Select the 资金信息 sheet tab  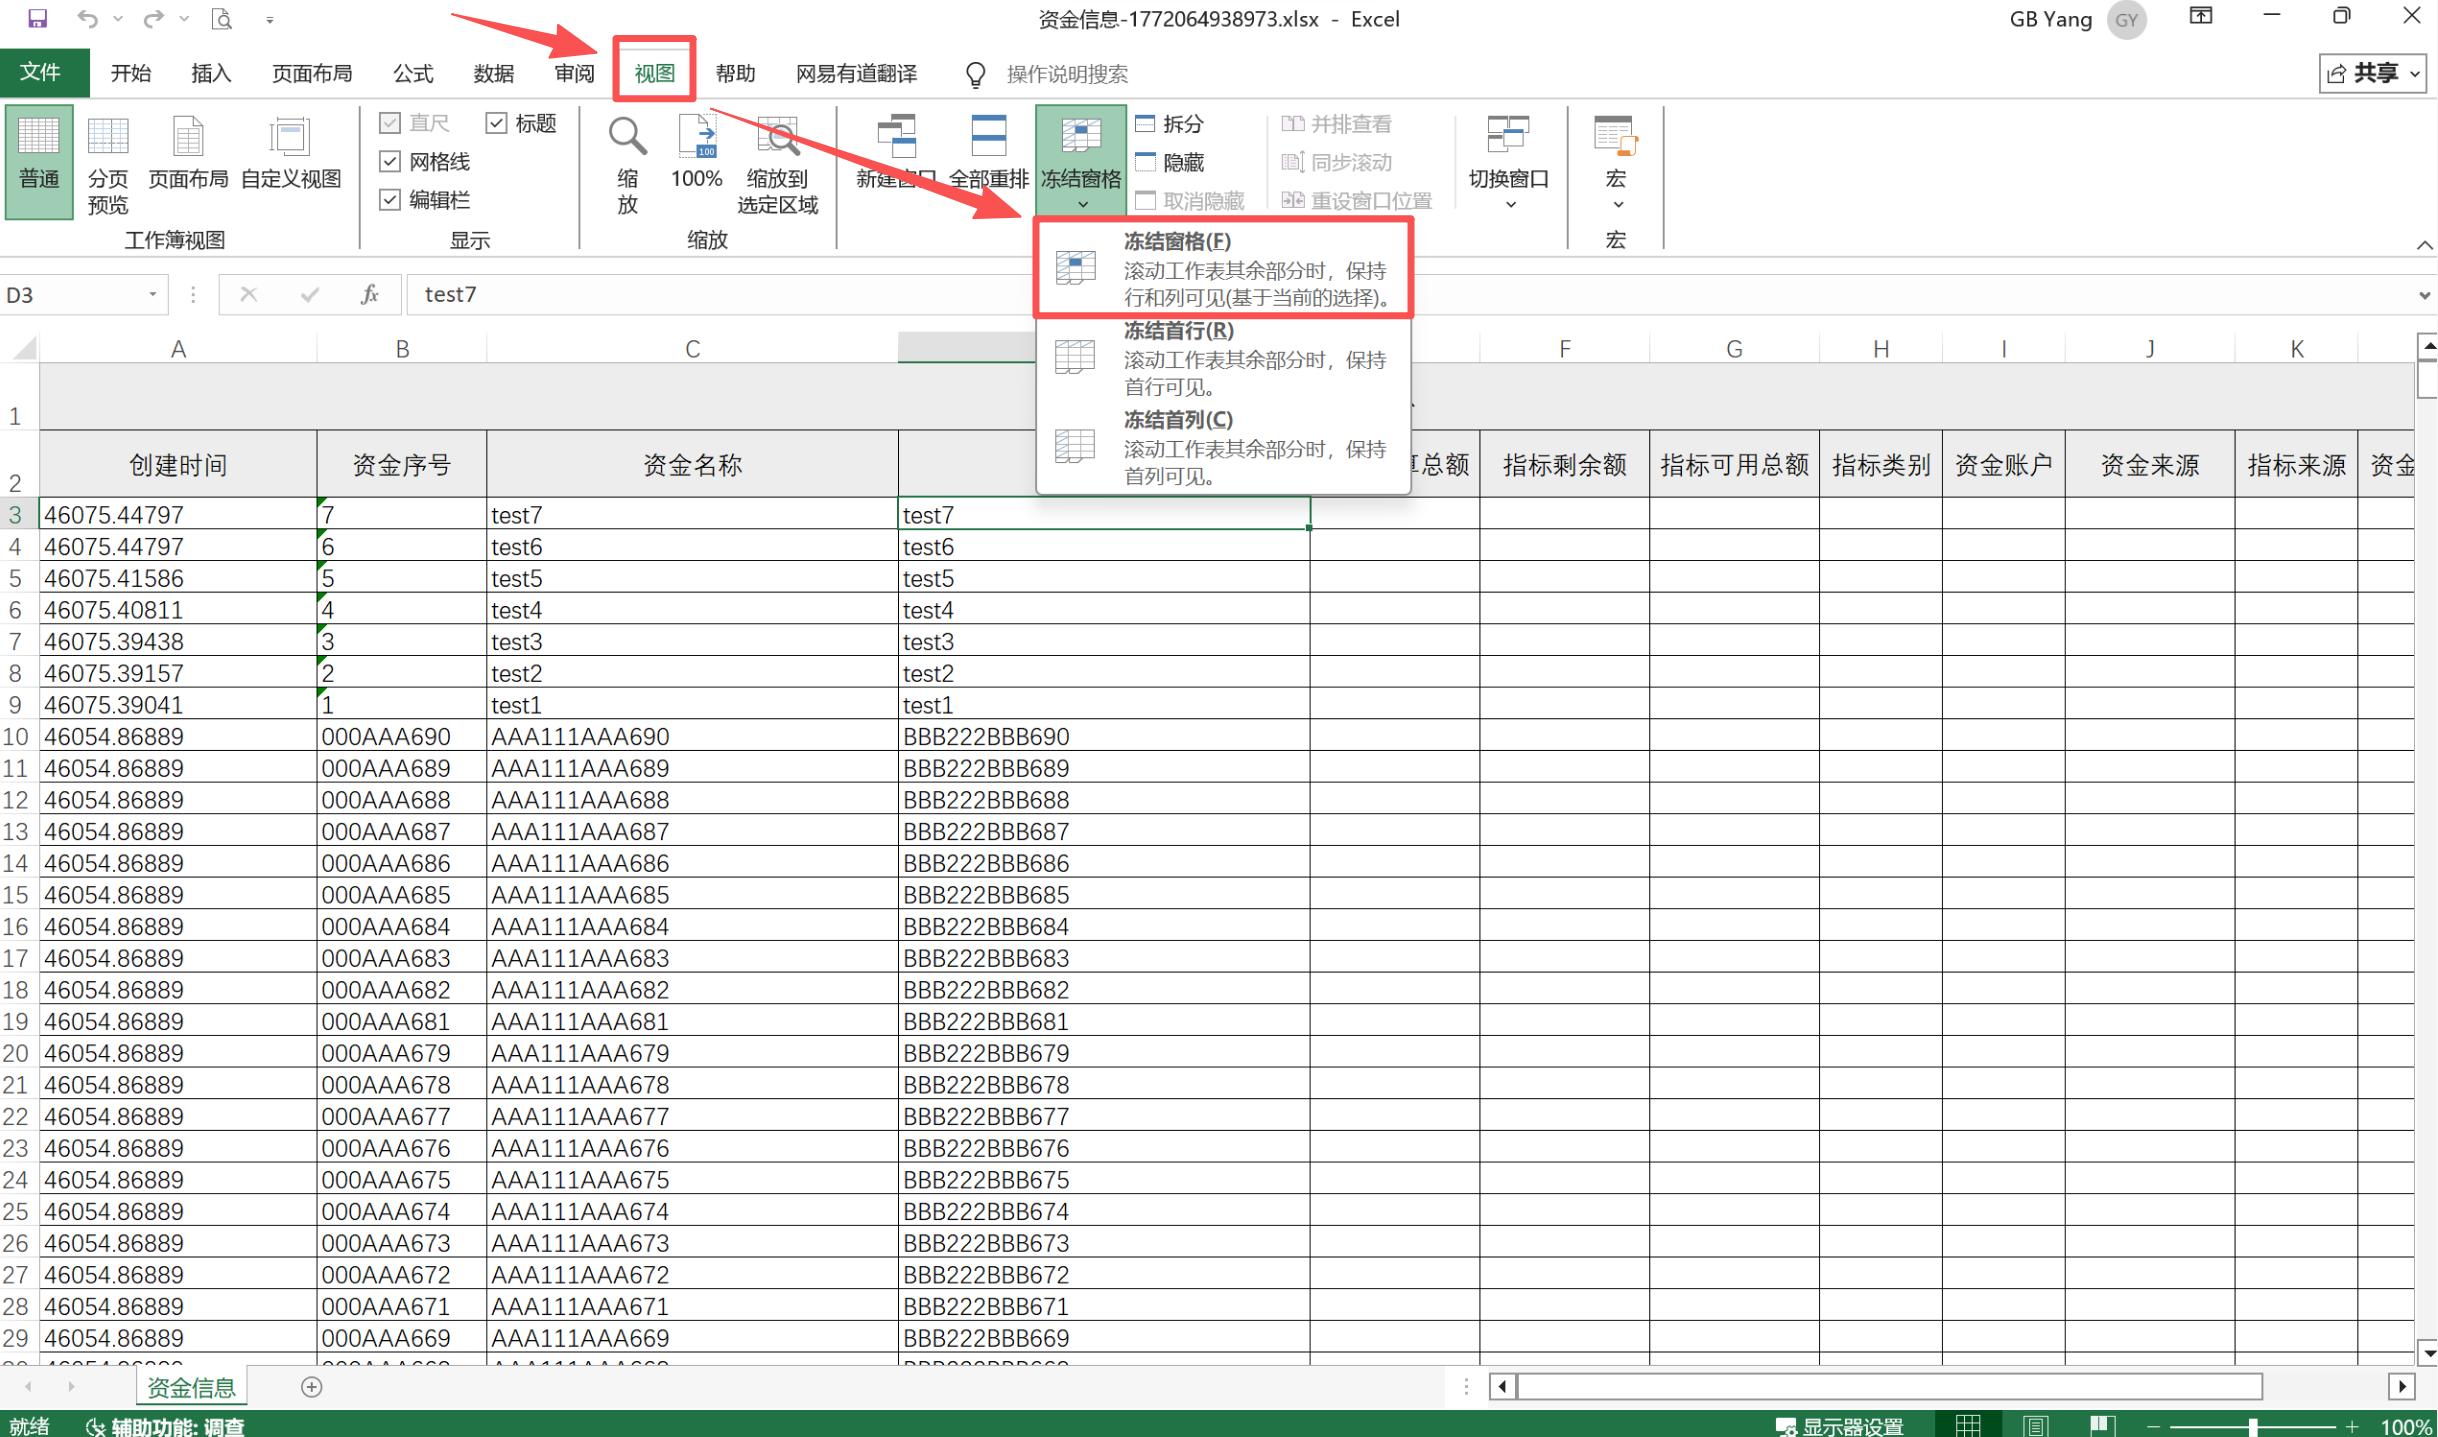(x=191, y=1387)
